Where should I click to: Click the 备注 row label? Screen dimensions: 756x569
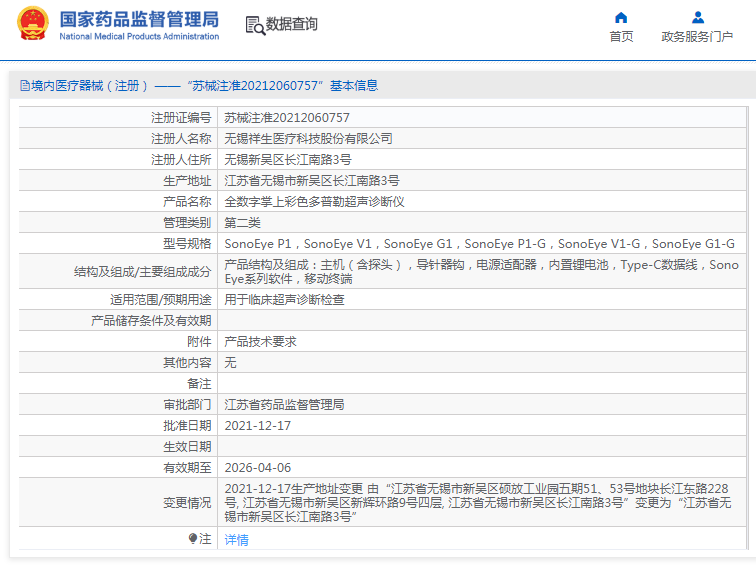199,384
